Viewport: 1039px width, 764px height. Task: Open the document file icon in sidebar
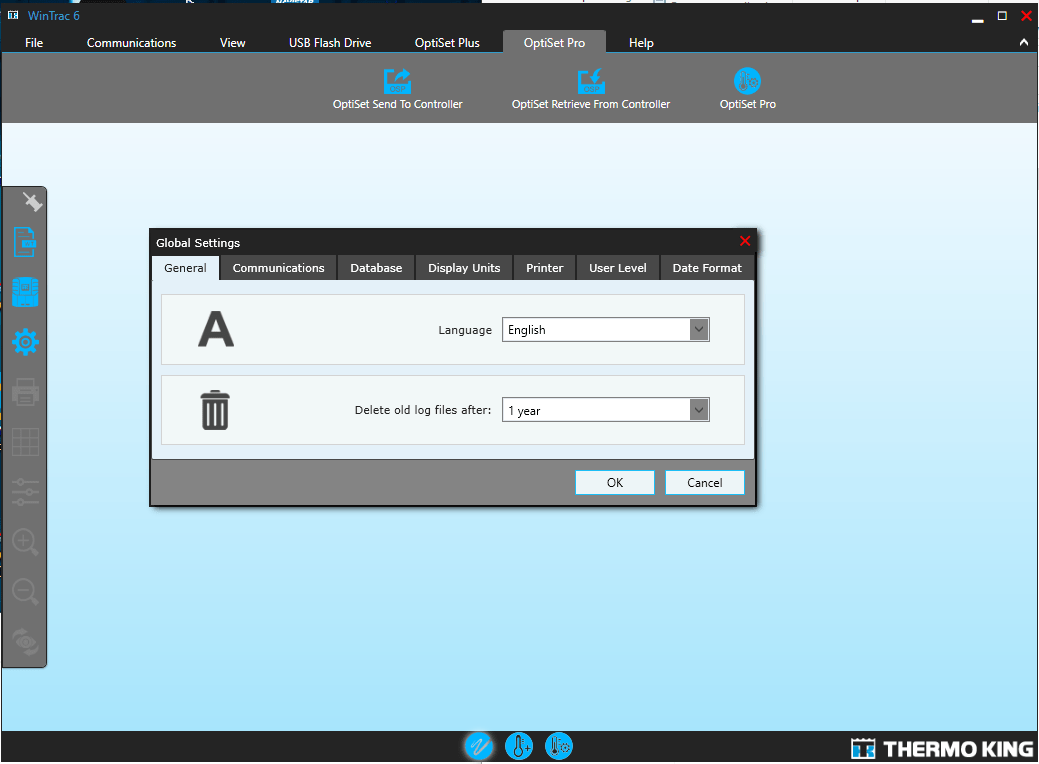point(25,243)
